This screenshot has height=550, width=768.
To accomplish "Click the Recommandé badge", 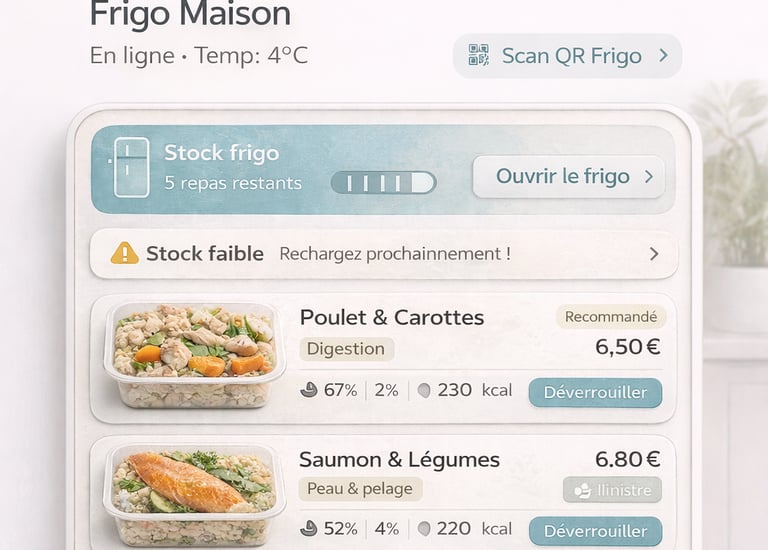I will click(611, 317).
